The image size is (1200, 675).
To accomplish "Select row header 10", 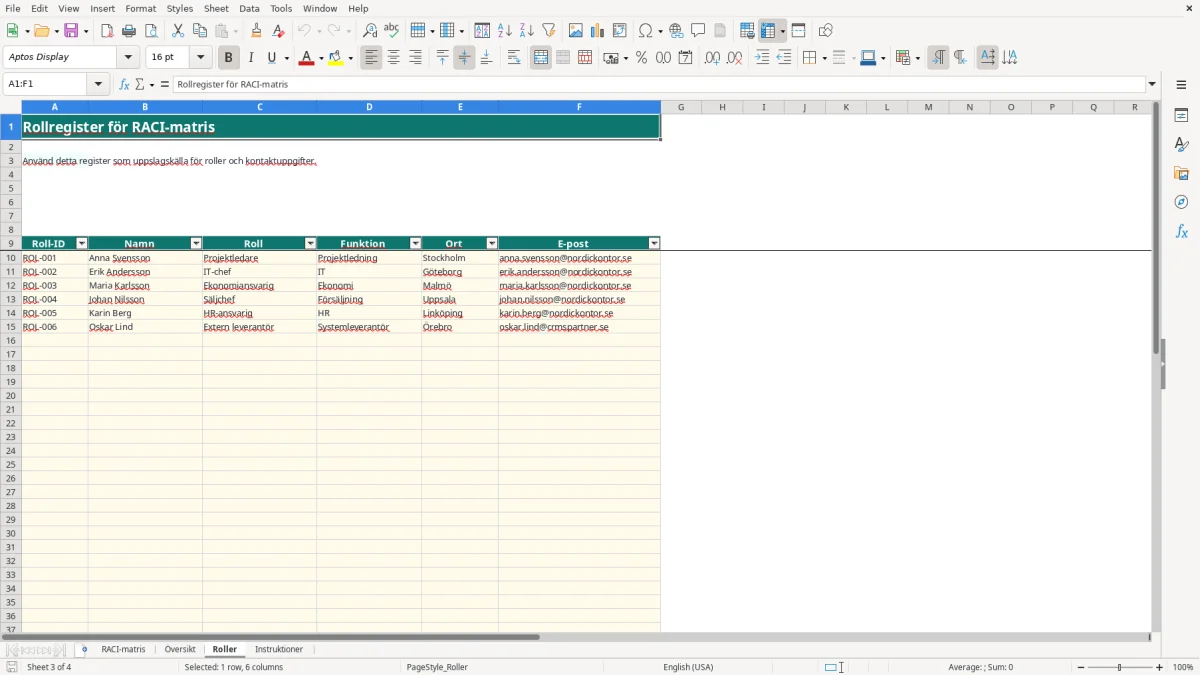I will [11, 258].
